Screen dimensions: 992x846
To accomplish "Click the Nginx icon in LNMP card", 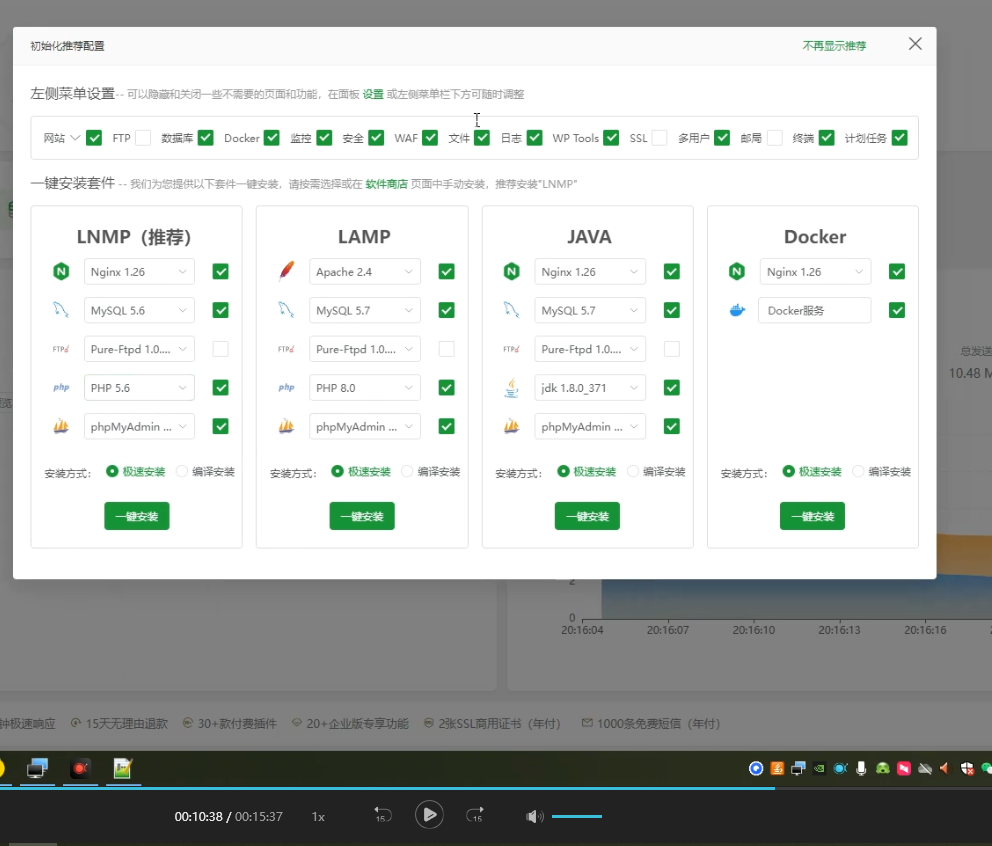I will 61,272.
